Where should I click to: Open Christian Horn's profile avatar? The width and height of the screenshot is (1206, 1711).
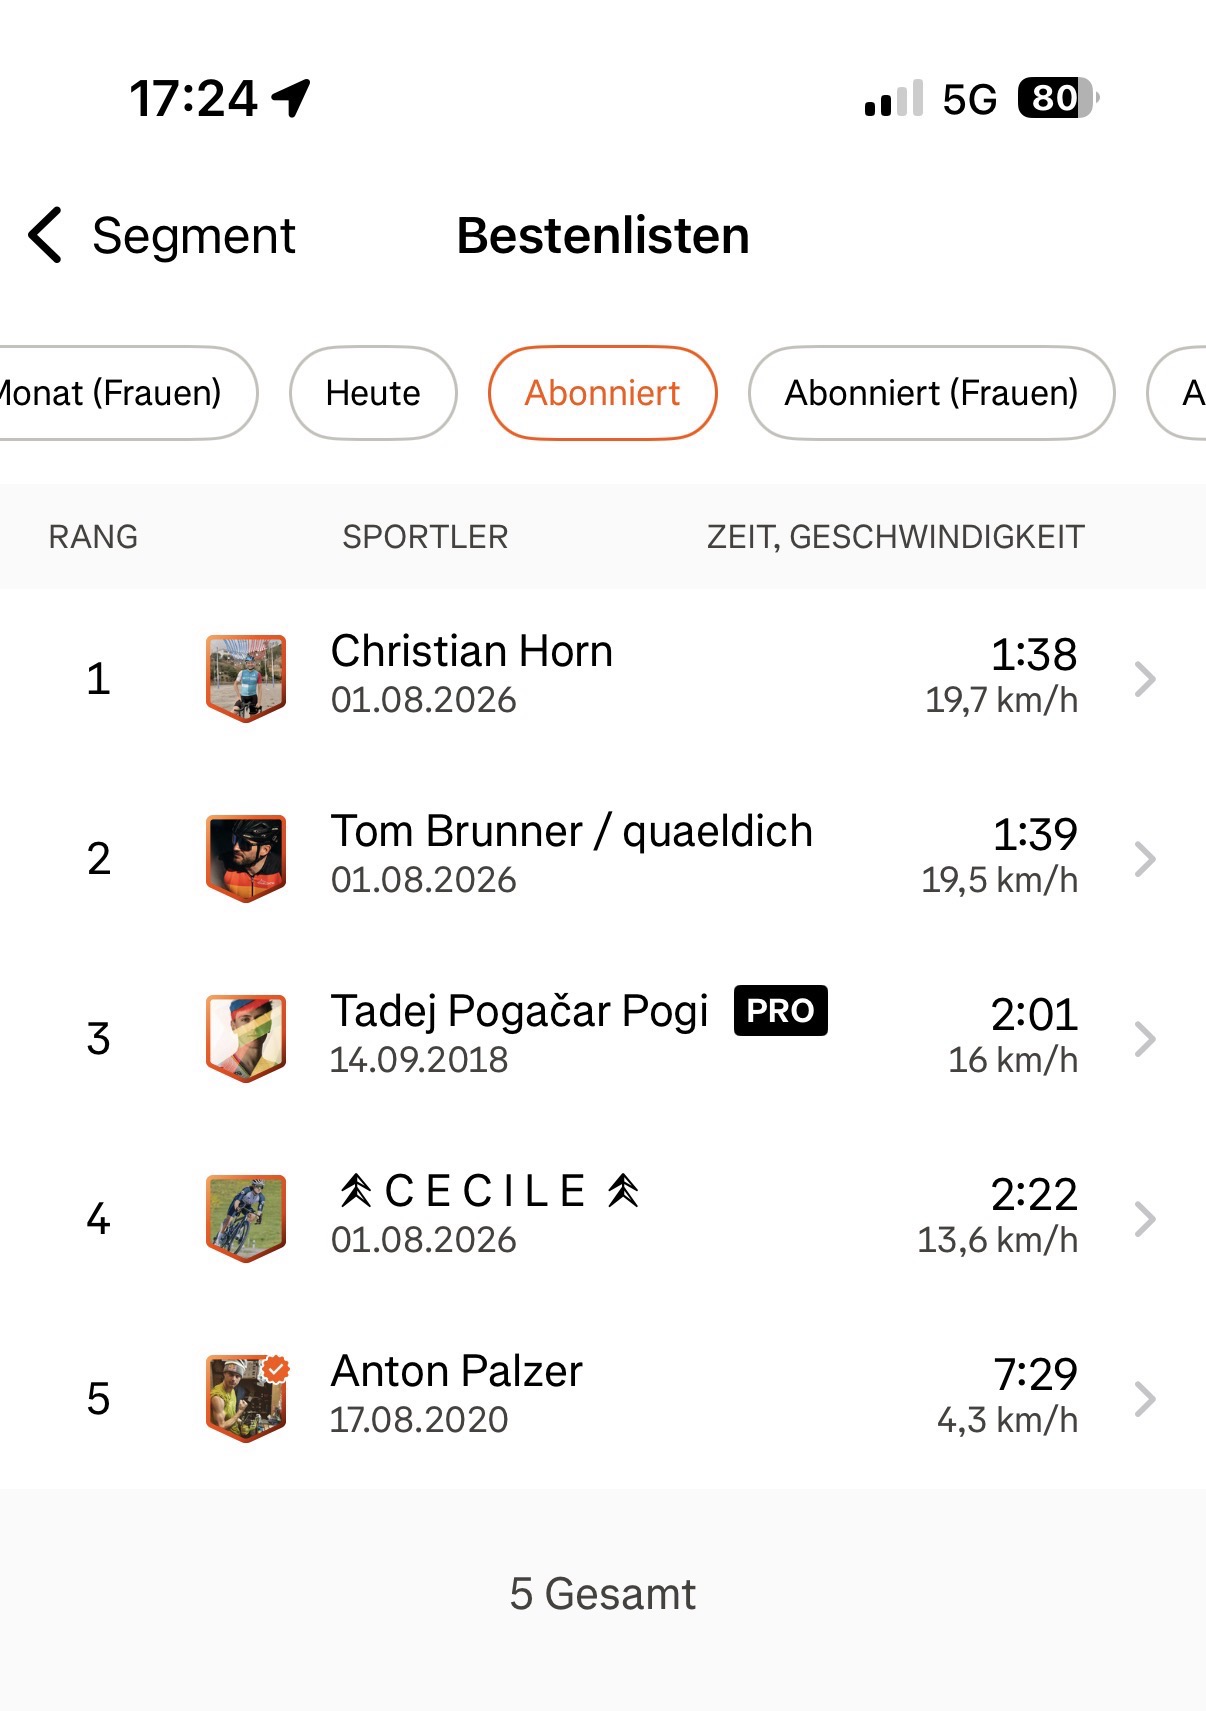point(246,678)
